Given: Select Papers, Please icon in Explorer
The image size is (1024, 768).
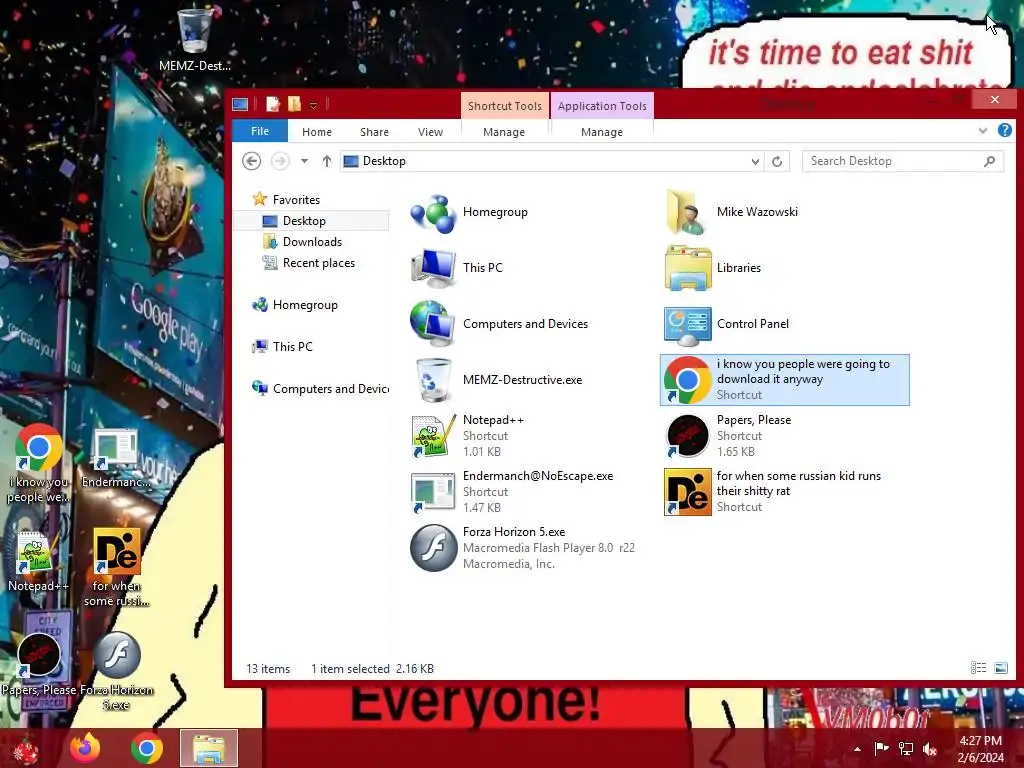Looking at the screenshot, I should (688, 436).
